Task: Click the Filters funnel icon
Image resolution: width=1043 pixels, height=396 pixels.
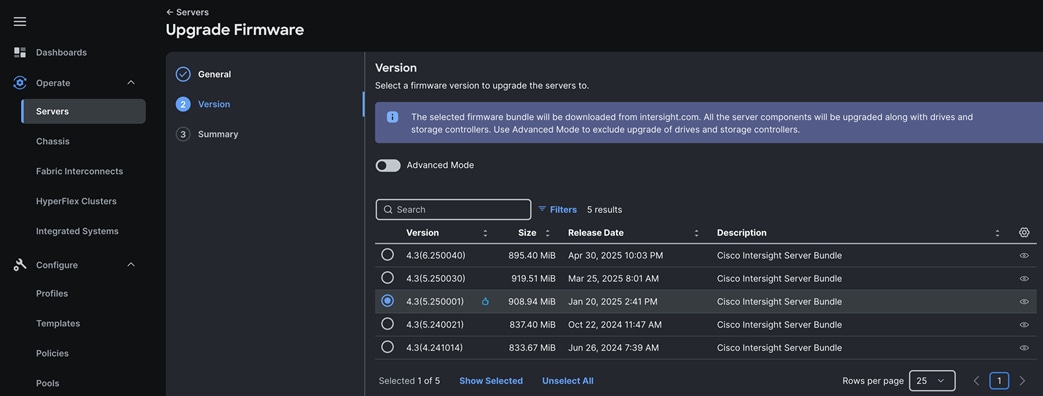Action: click(x=542, y=209)
